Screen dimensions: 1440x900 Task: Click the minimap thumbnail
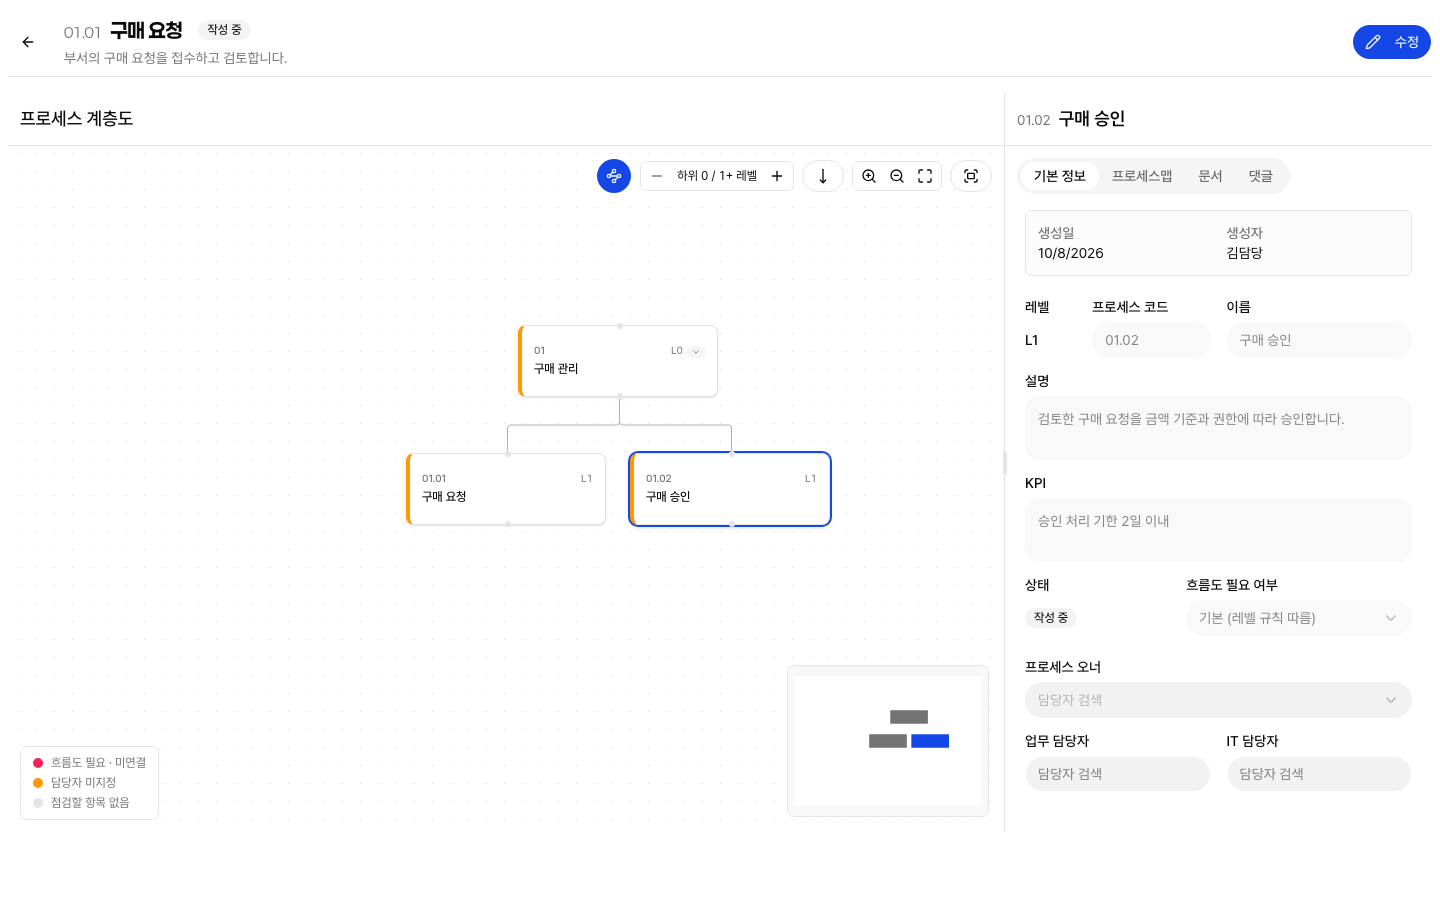pyautogui.click(x=888, y=741)
